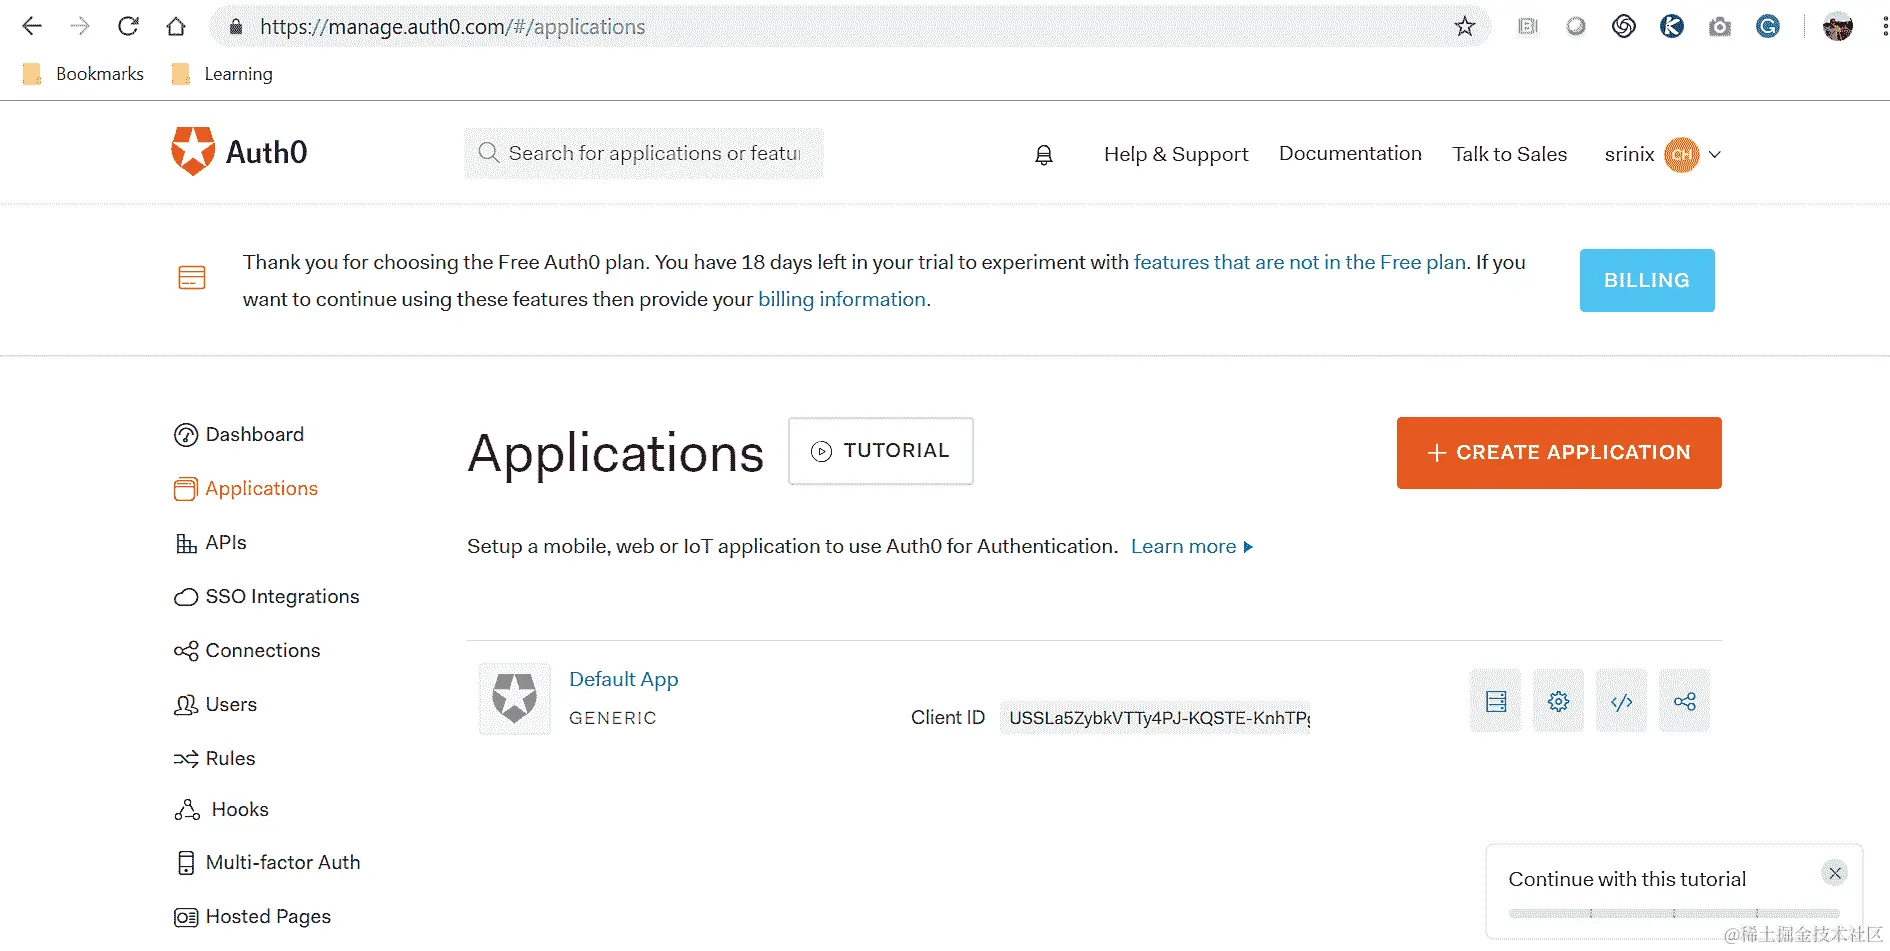Open the Learning bookmarks folder
1890x951 pixels.
(x=222, y=74)
